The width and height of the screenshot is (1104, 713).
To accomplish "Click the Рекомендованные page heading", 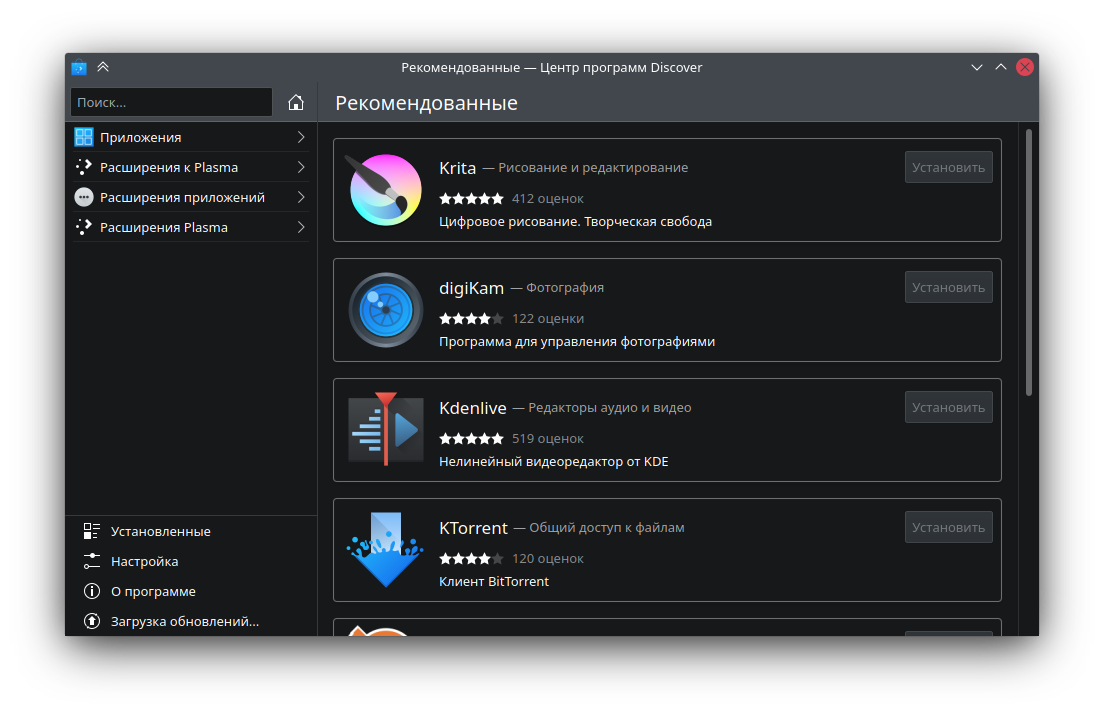I will tap(426, 103).
